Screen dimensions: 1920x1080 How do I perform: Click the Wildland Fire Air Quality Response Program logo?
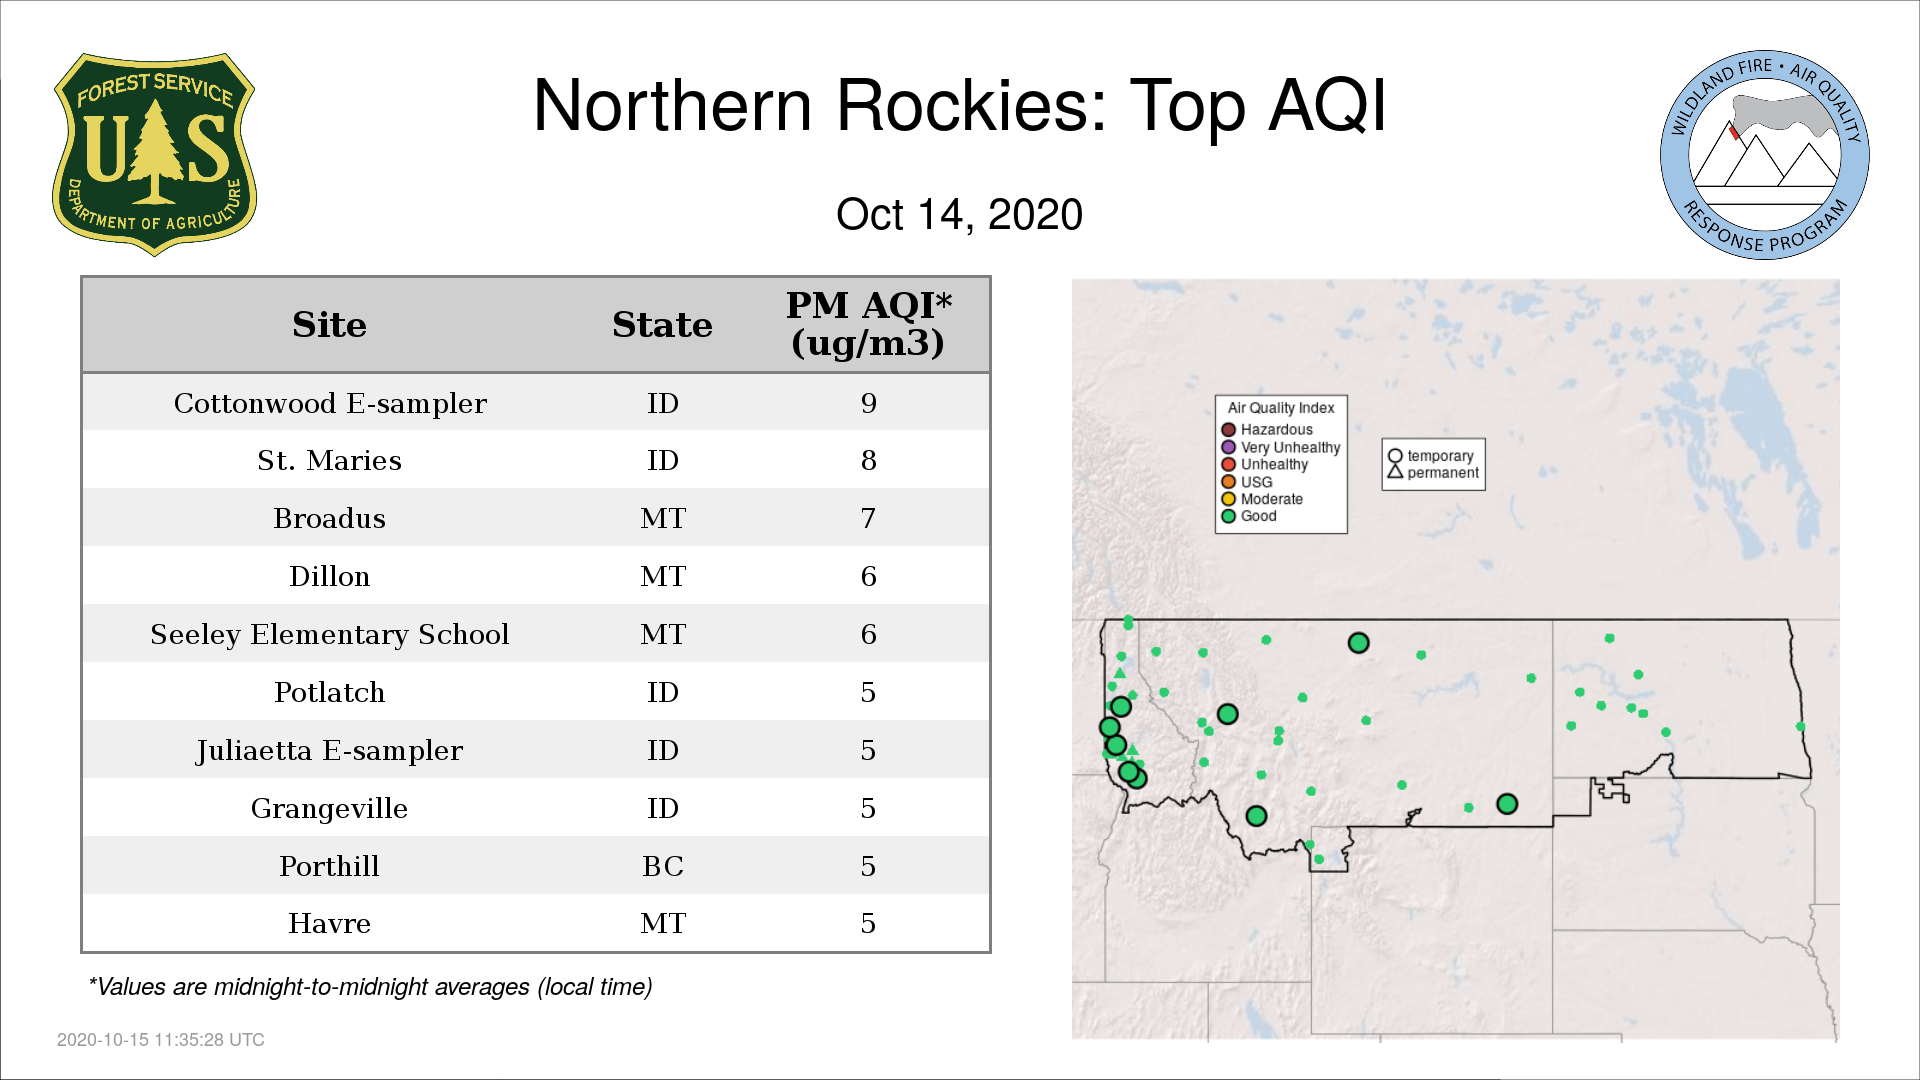click(1765, 155)
